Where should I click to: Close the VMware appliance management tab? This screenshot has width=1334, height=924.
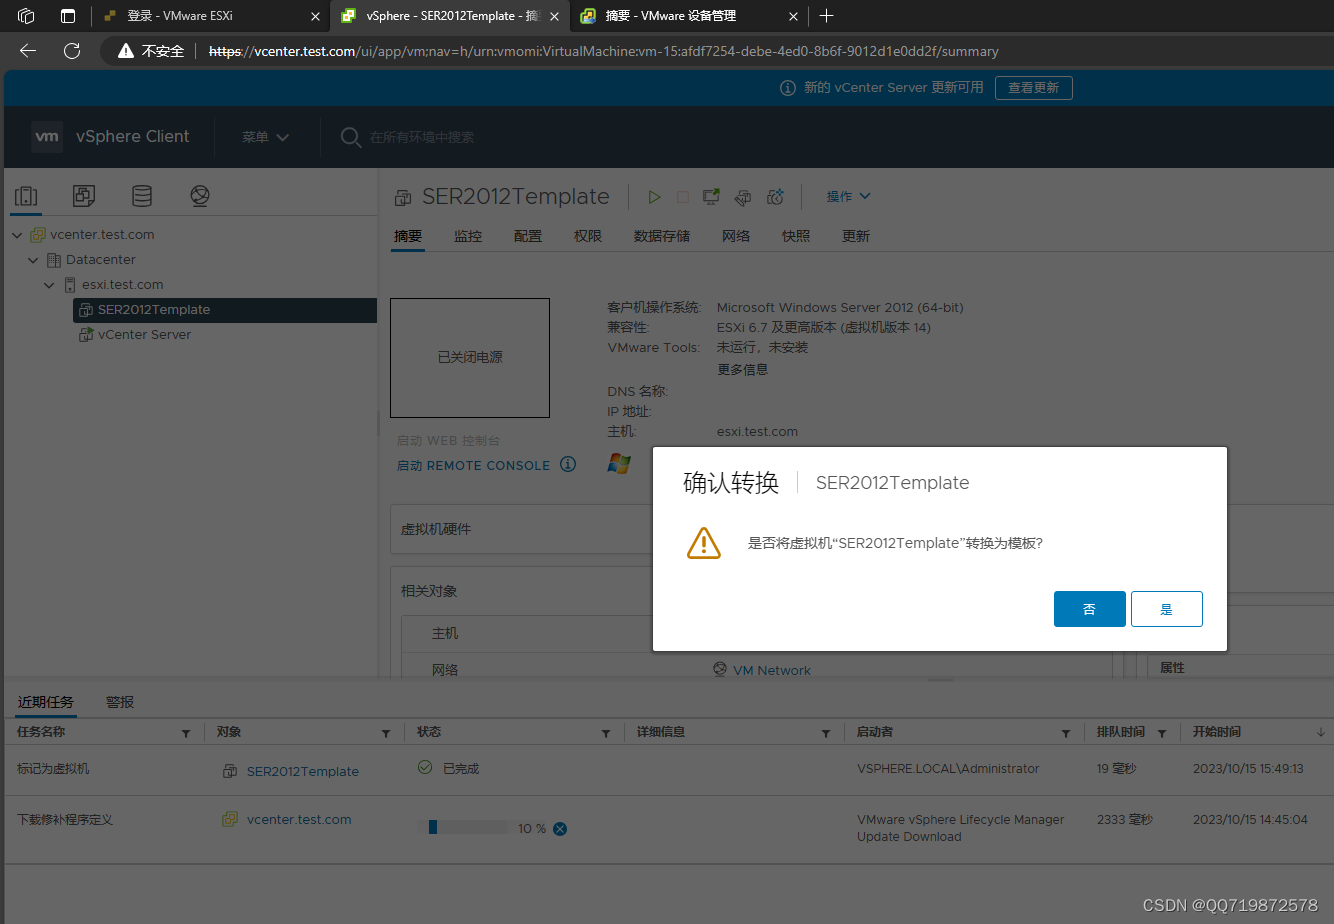(x=794, y=16)
